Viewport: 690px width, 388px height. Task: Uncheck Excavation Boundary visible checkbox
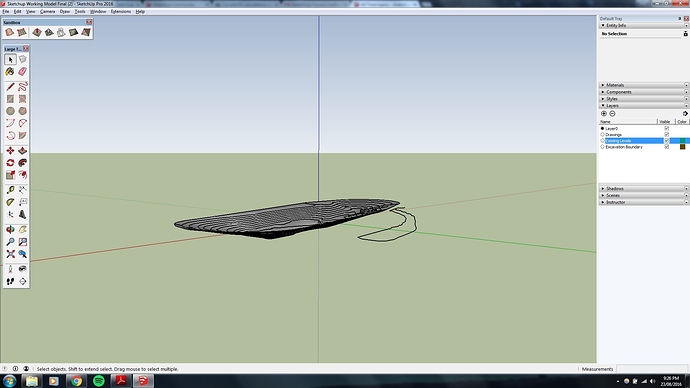point(667,147)
